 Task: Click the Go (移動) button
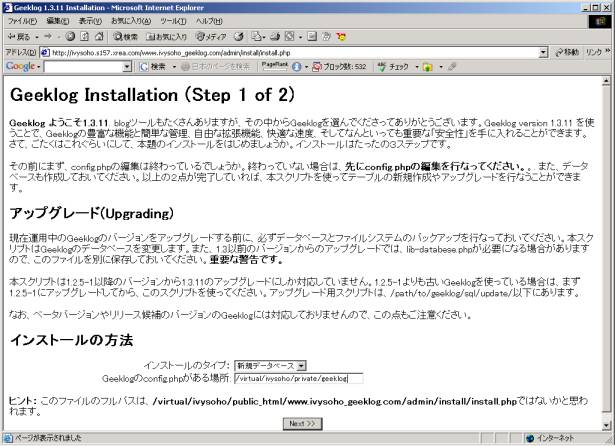click(567, 52)
